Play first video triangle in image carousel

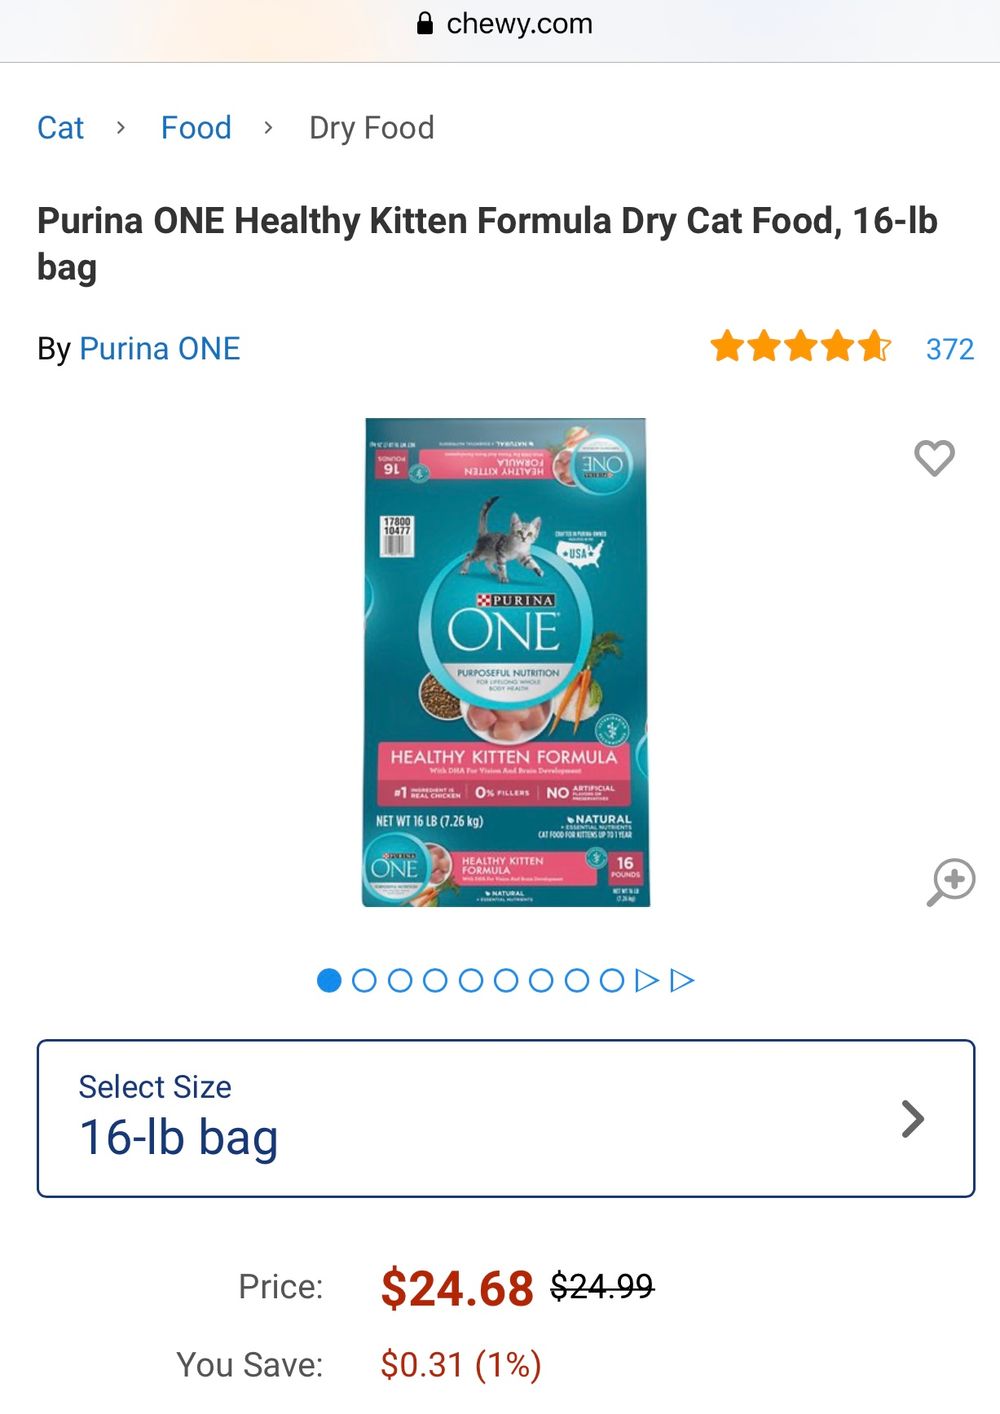647,980
